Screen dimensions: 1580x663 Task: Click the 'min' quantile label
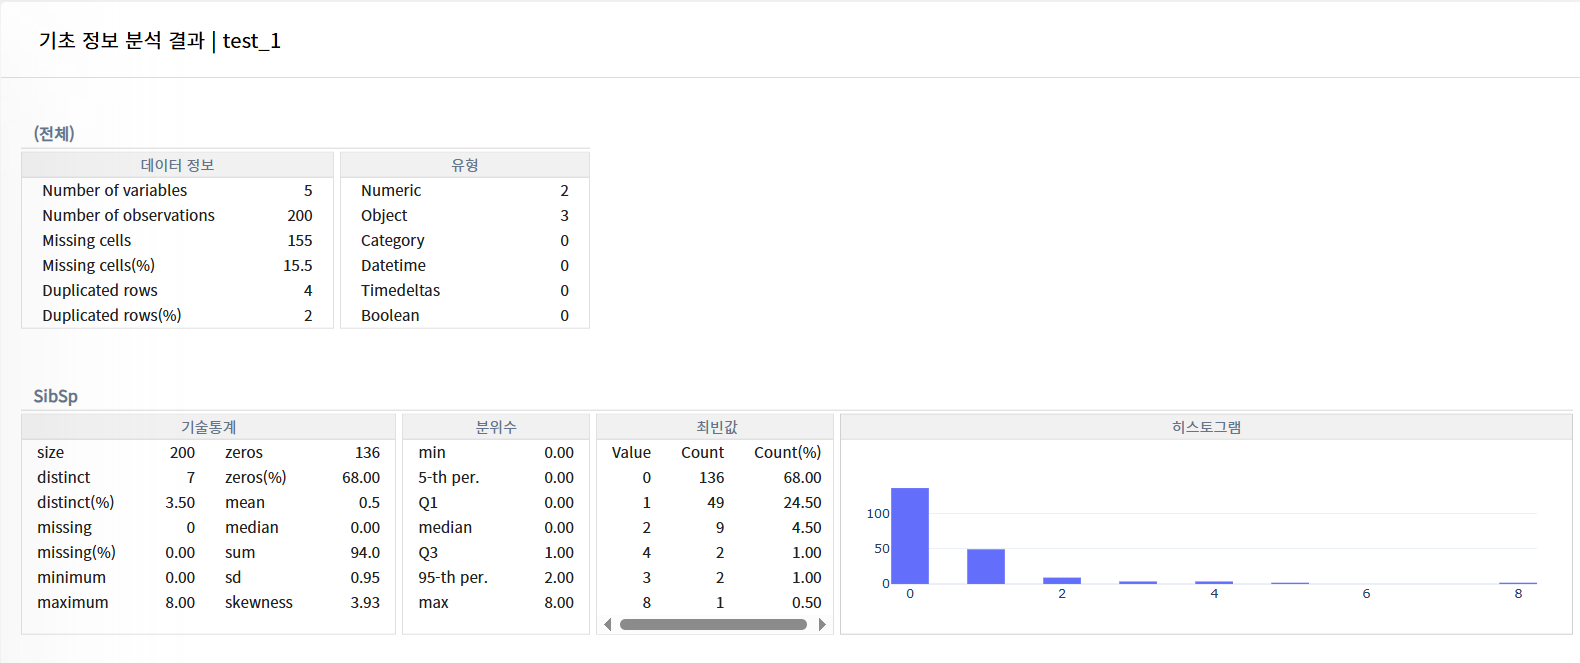pyautogui.click(x=432, y=452)
